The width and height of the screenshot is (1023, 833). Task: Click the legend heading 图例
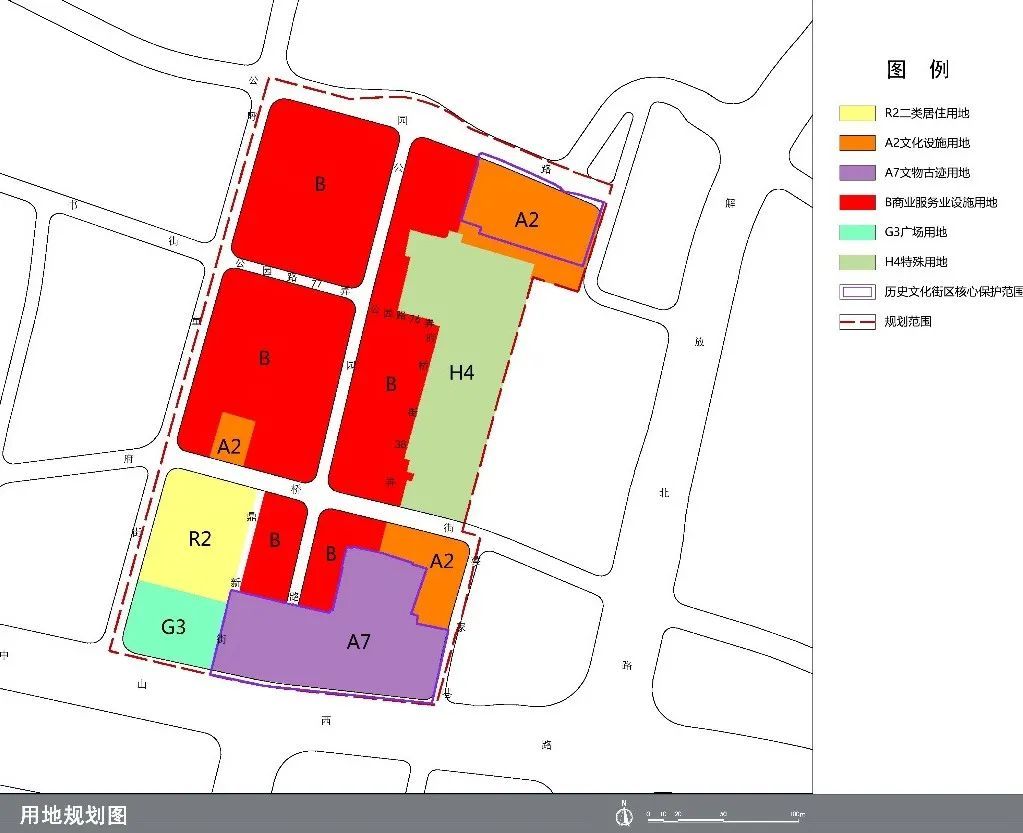tap(917, 69)
